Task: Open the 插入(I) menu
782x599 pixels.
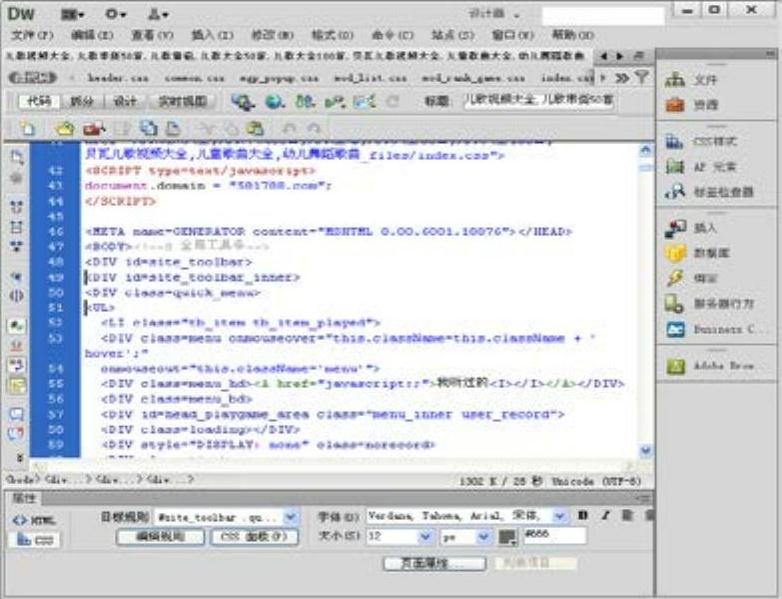Action: (x=212, y=35)
